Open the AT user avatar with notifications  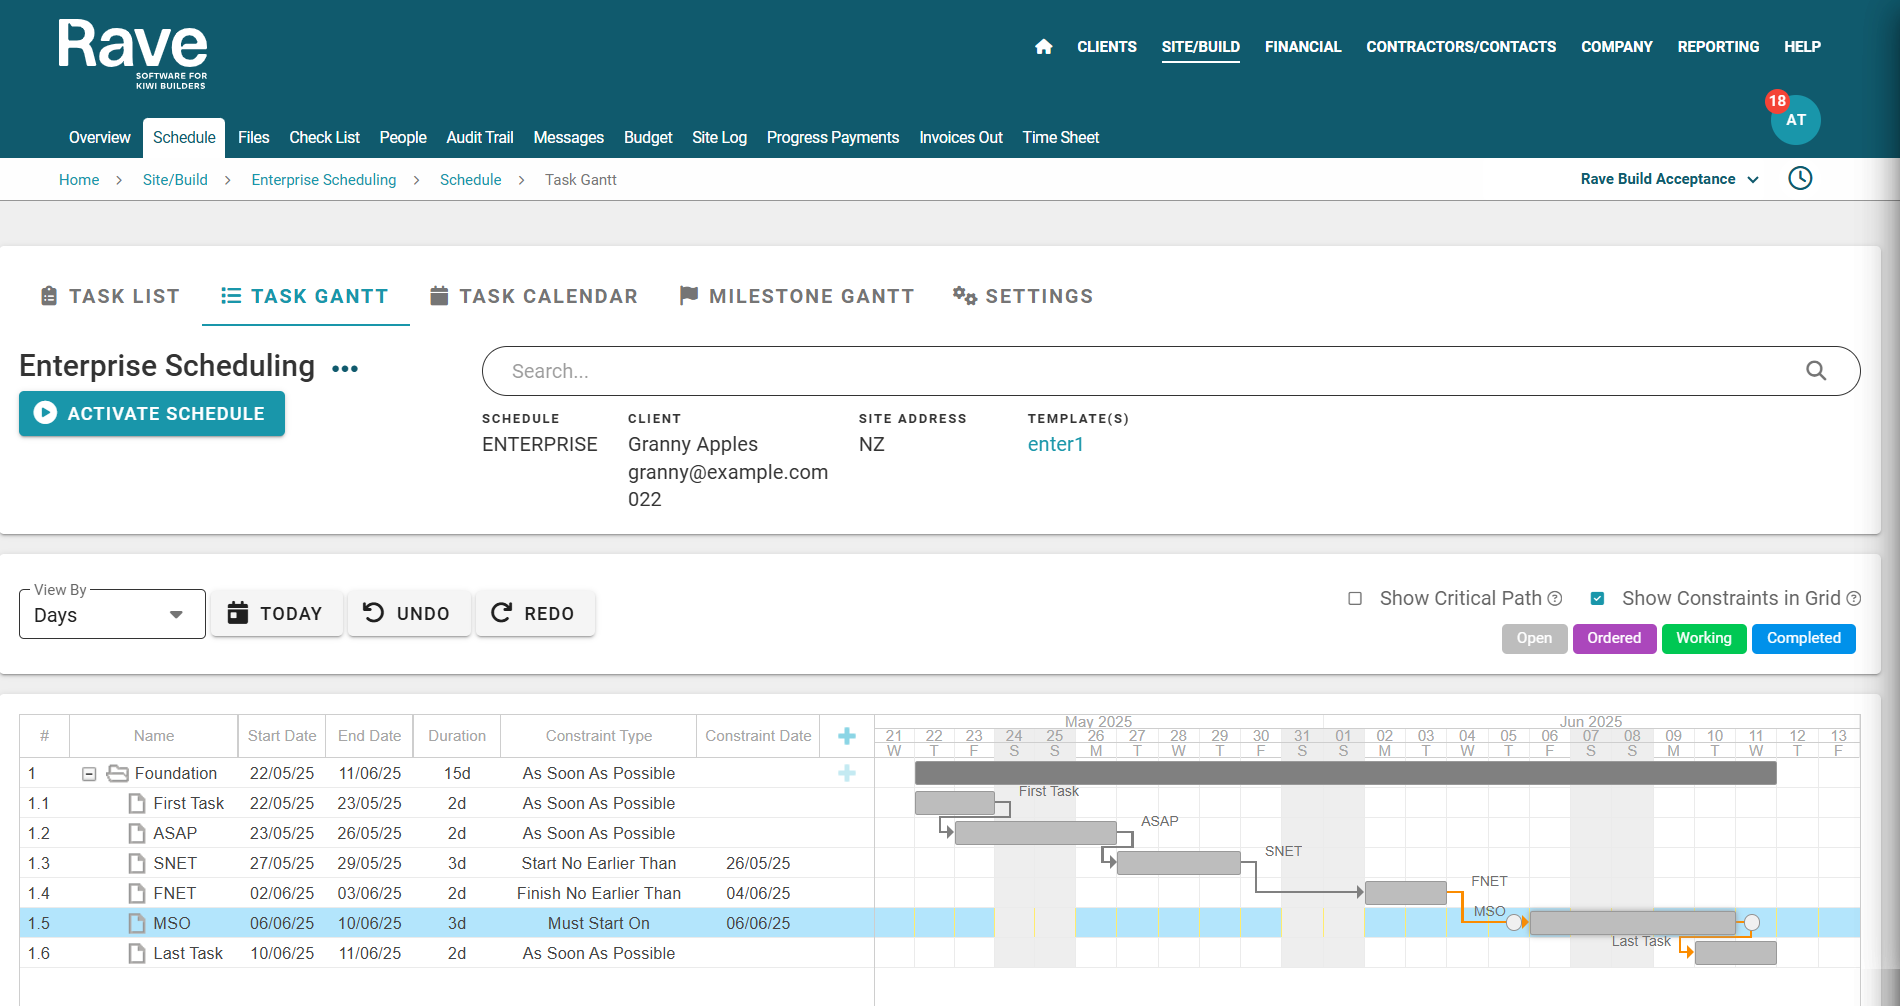(x=1795, y=120)
